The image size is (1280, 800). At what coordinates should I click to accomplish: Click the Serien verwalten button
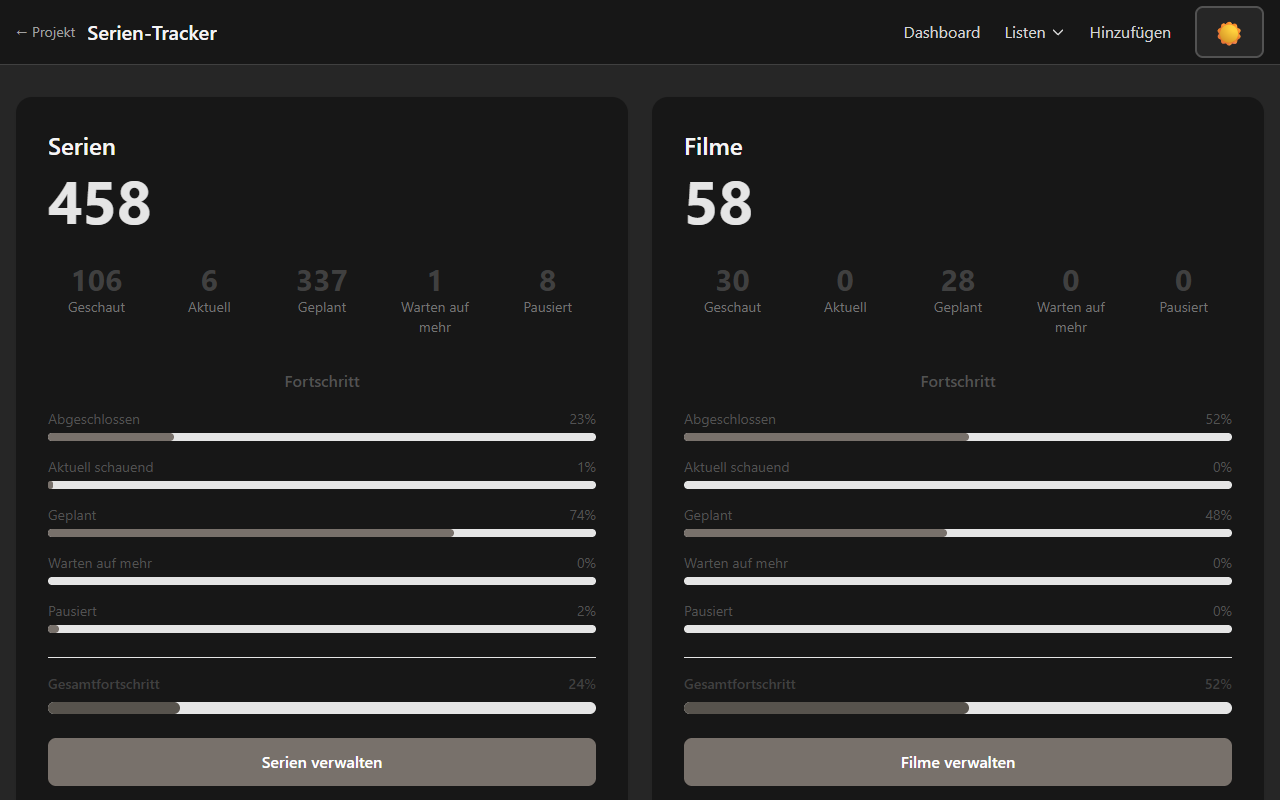pos(322,762)
